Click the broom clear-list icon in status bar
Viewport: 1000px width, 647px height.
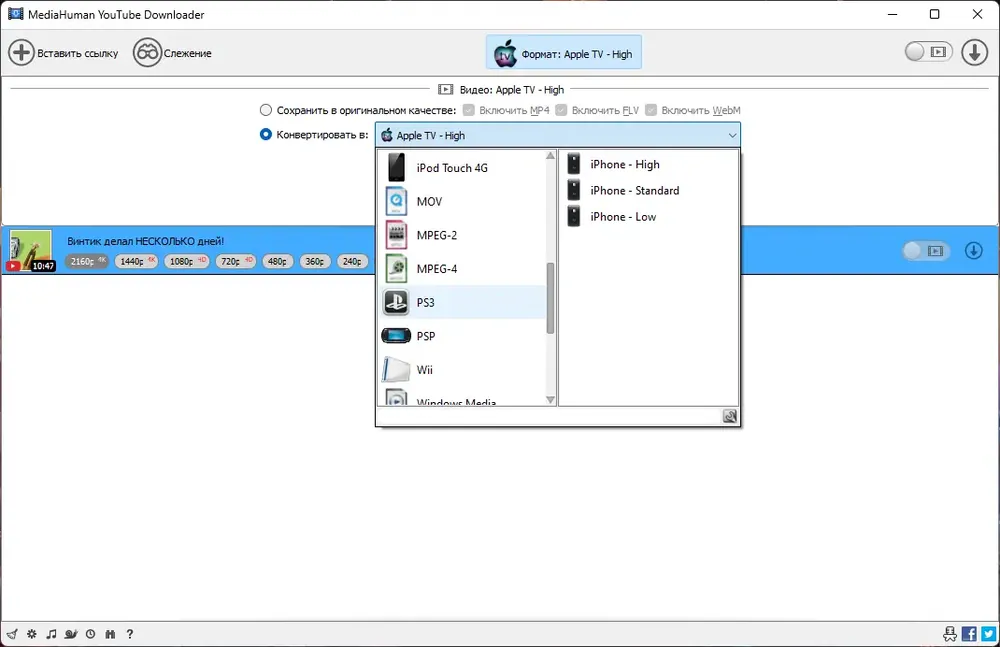click(x=12, y=634)
